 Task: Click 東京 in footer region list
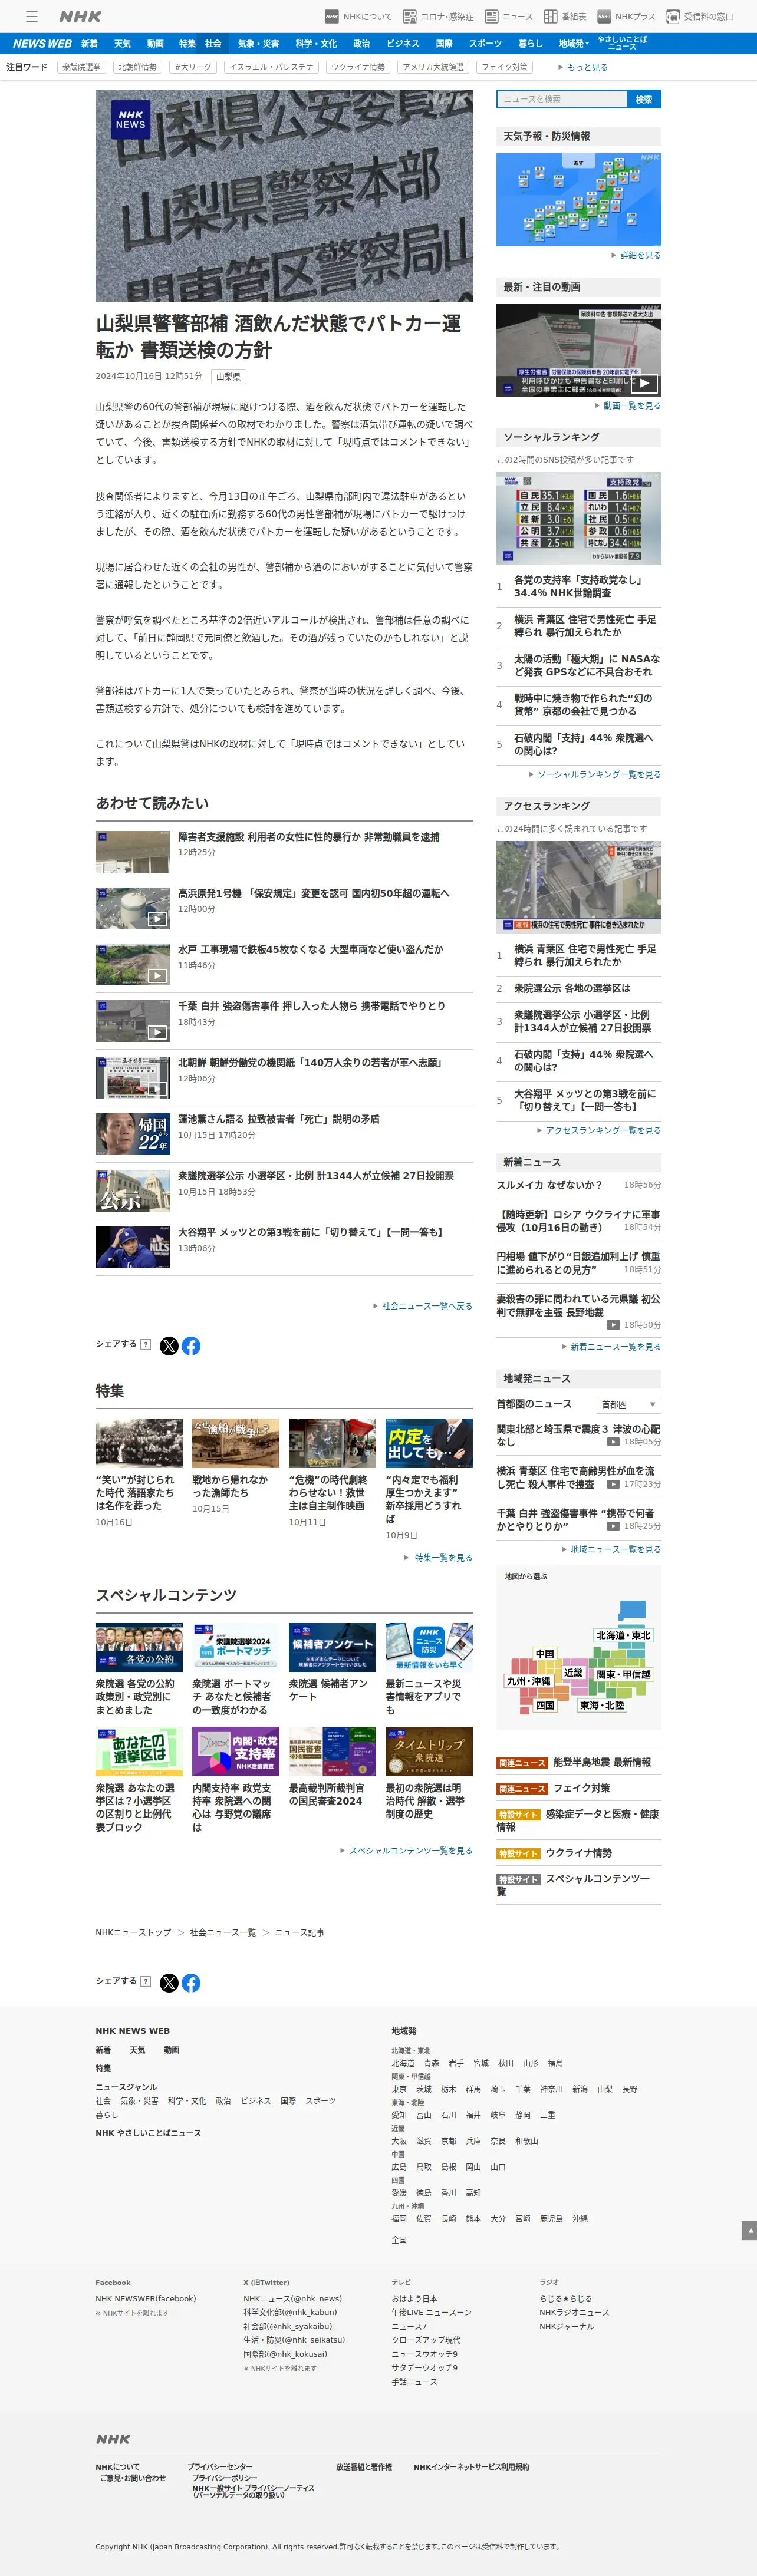pos(399,2089)
